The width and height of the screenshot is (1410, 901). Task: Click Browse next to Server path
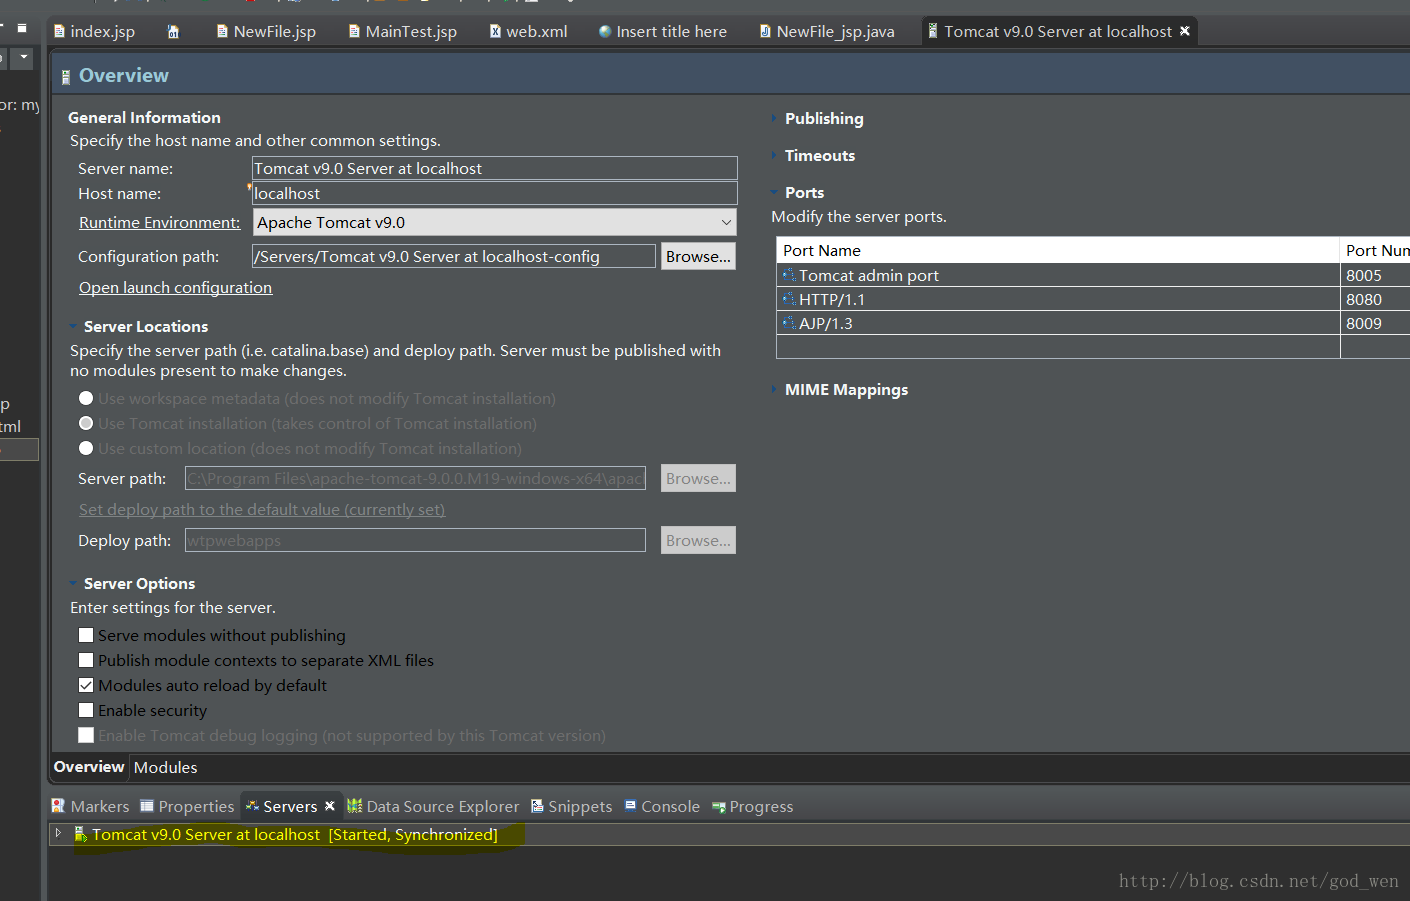pos(698,478)
